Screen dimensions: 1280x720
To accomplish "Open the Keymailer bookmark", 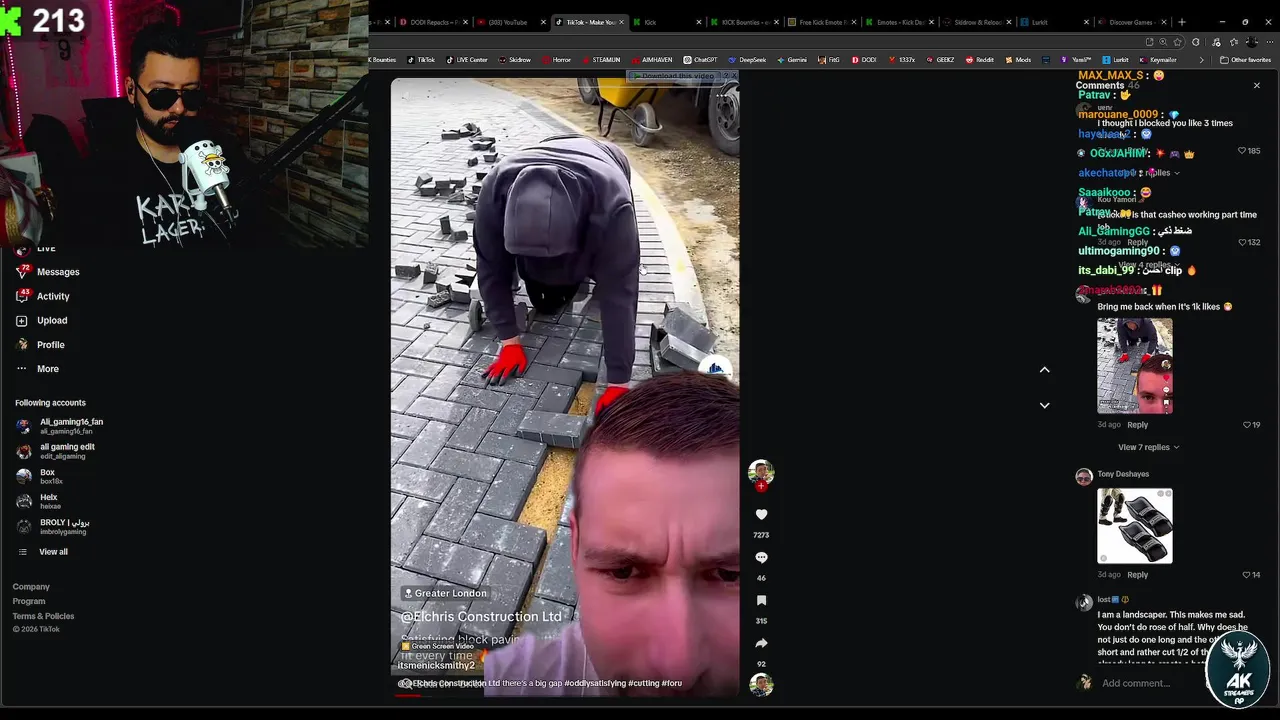I will pyautogui.click(x=1158, y=60).
